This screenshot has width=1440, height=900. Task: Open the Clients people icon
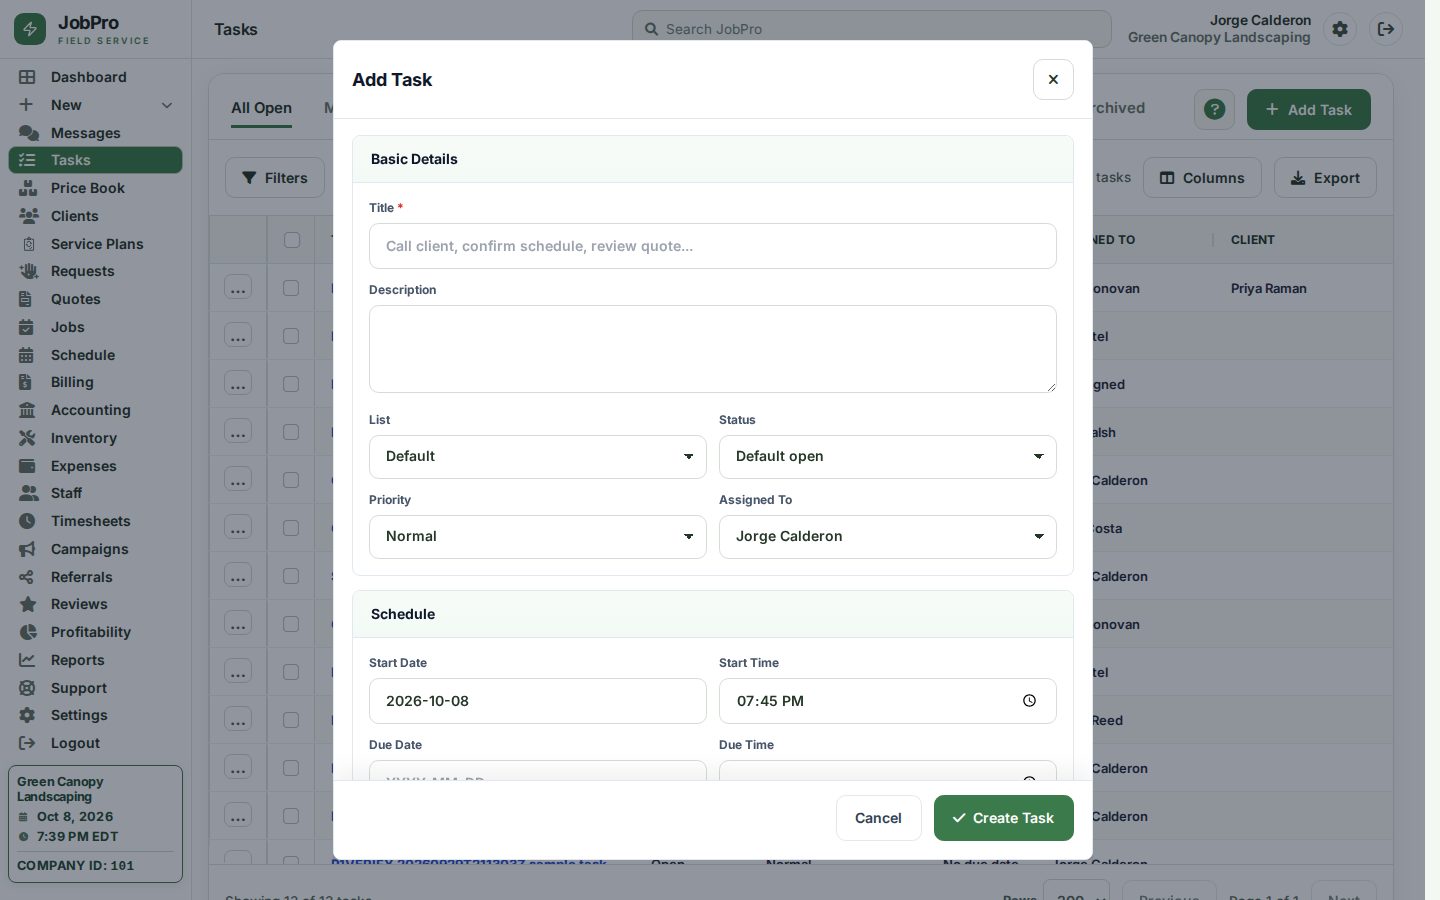(28, 216)
